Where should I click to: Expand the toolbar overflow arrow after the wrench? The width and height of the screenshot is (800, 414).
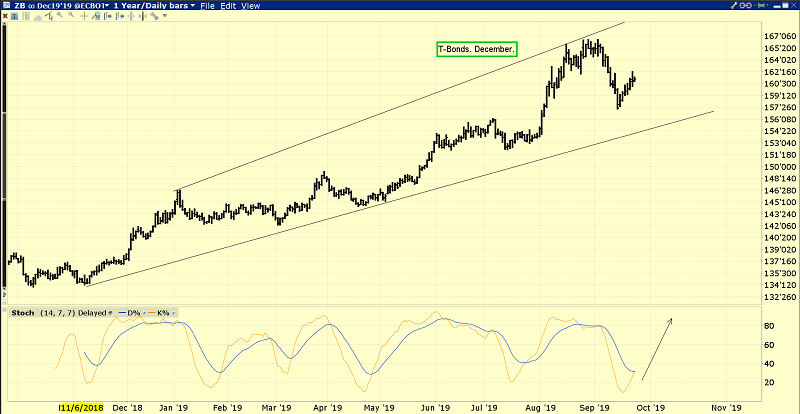(x=165, y=16)
